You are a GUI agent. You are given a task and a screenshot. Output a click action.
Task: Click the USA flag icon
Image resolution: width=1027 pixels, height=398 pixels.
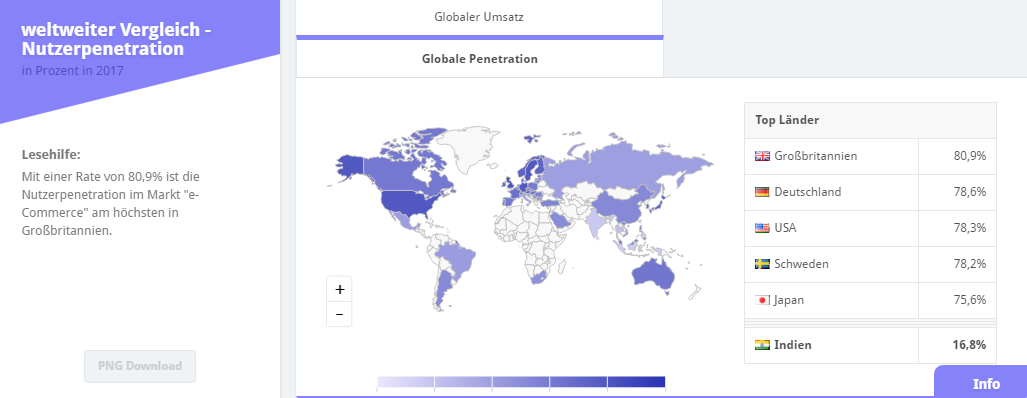click(x=762, y=228)
